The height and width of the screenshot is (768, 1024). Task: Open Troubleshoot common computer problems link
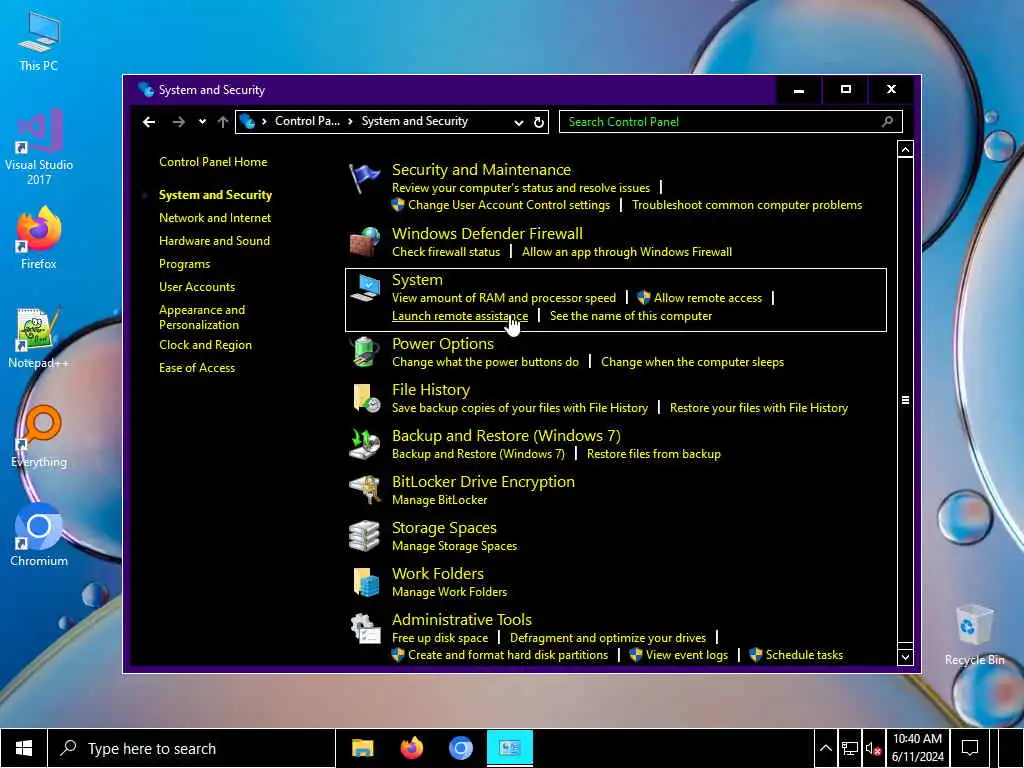[x=747, y=205]
